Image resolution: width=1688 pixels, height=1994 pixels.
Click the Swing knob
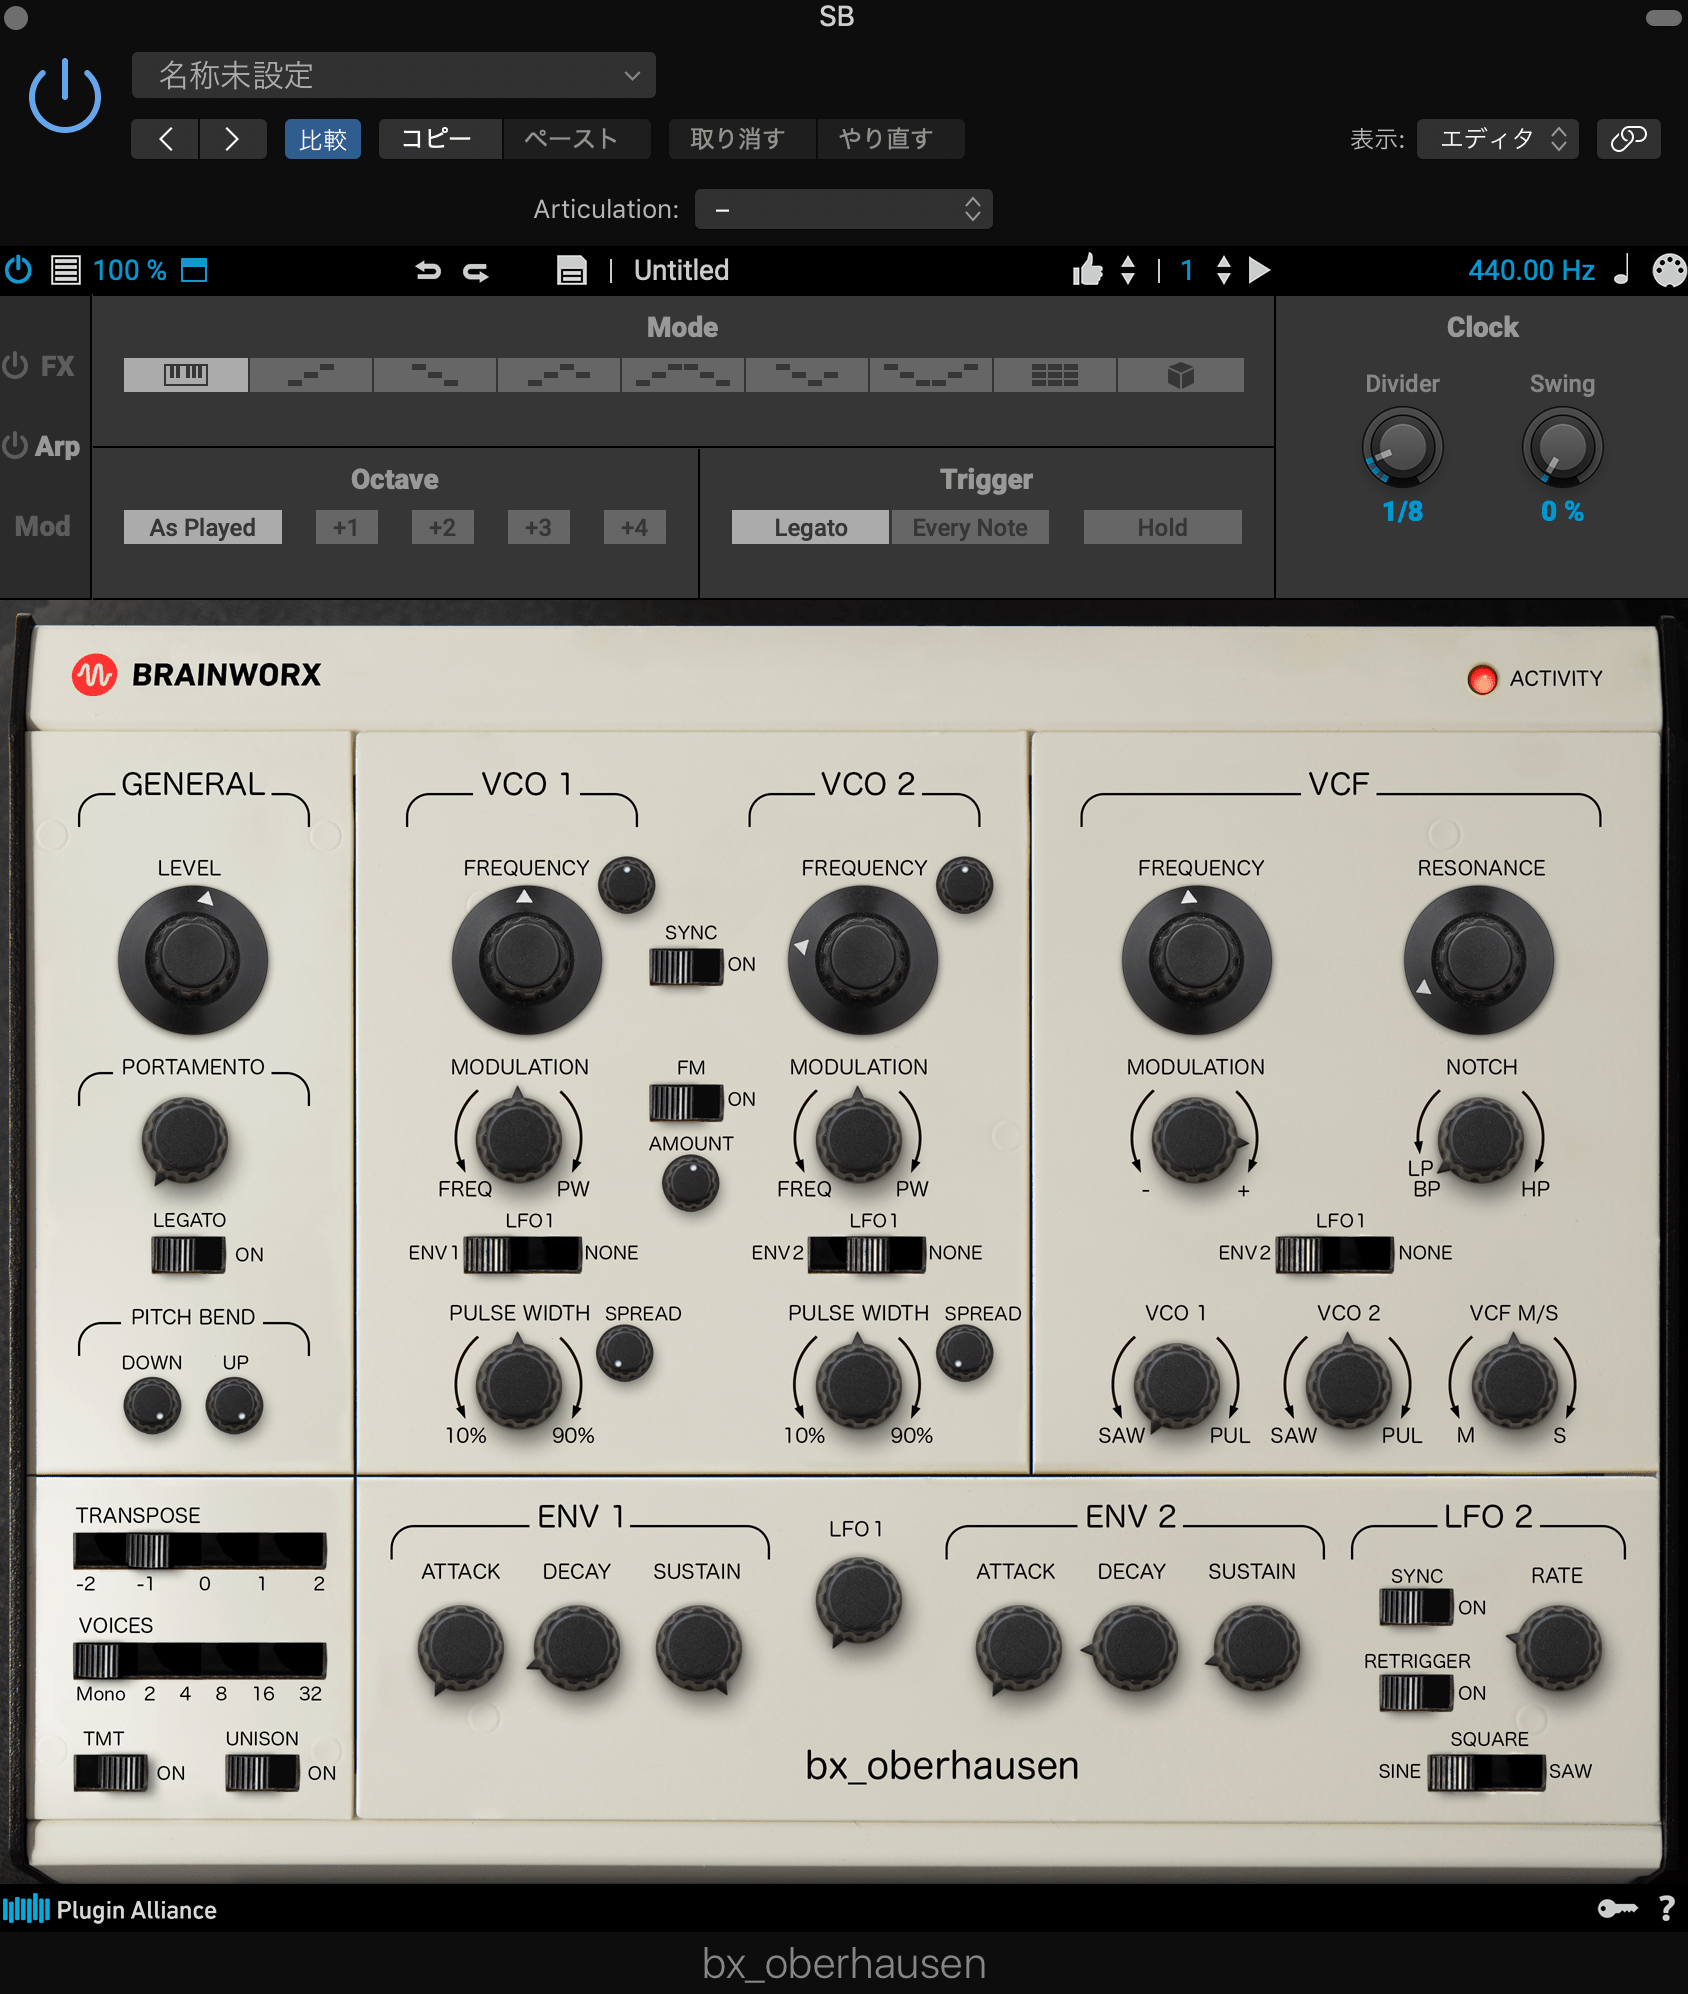point(1562,448)
